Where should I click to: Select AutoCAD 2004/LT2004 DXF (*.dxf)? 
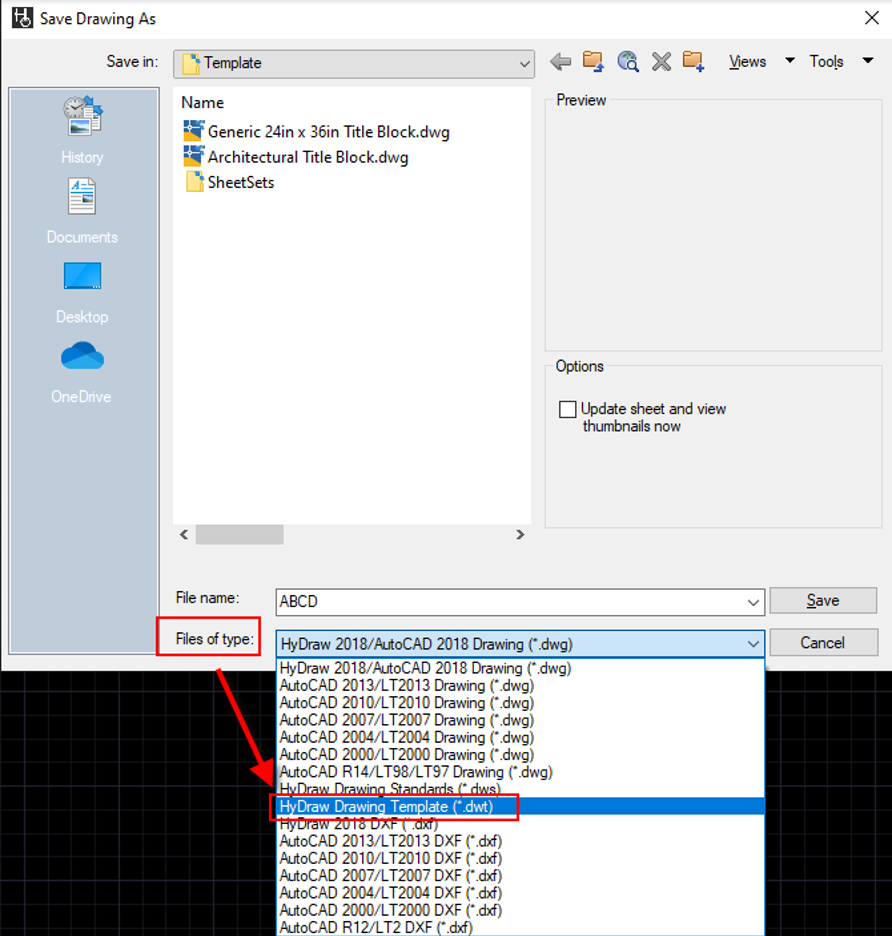tap(520, 893)
